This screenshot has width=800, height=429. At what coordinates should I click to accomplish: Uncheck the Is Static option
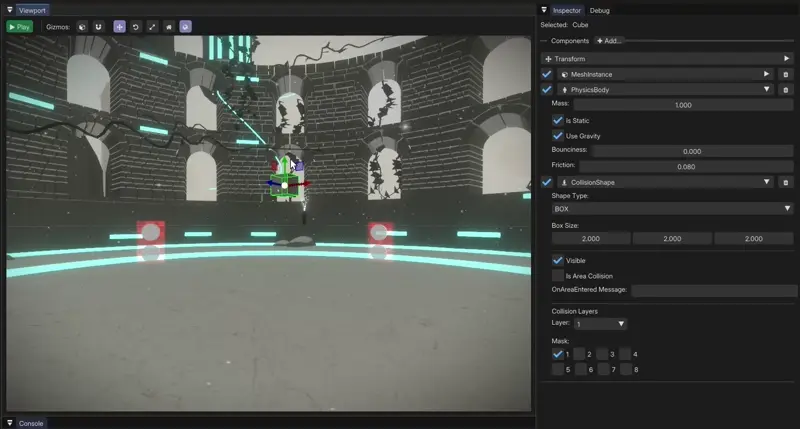click(x=558, y=121)
